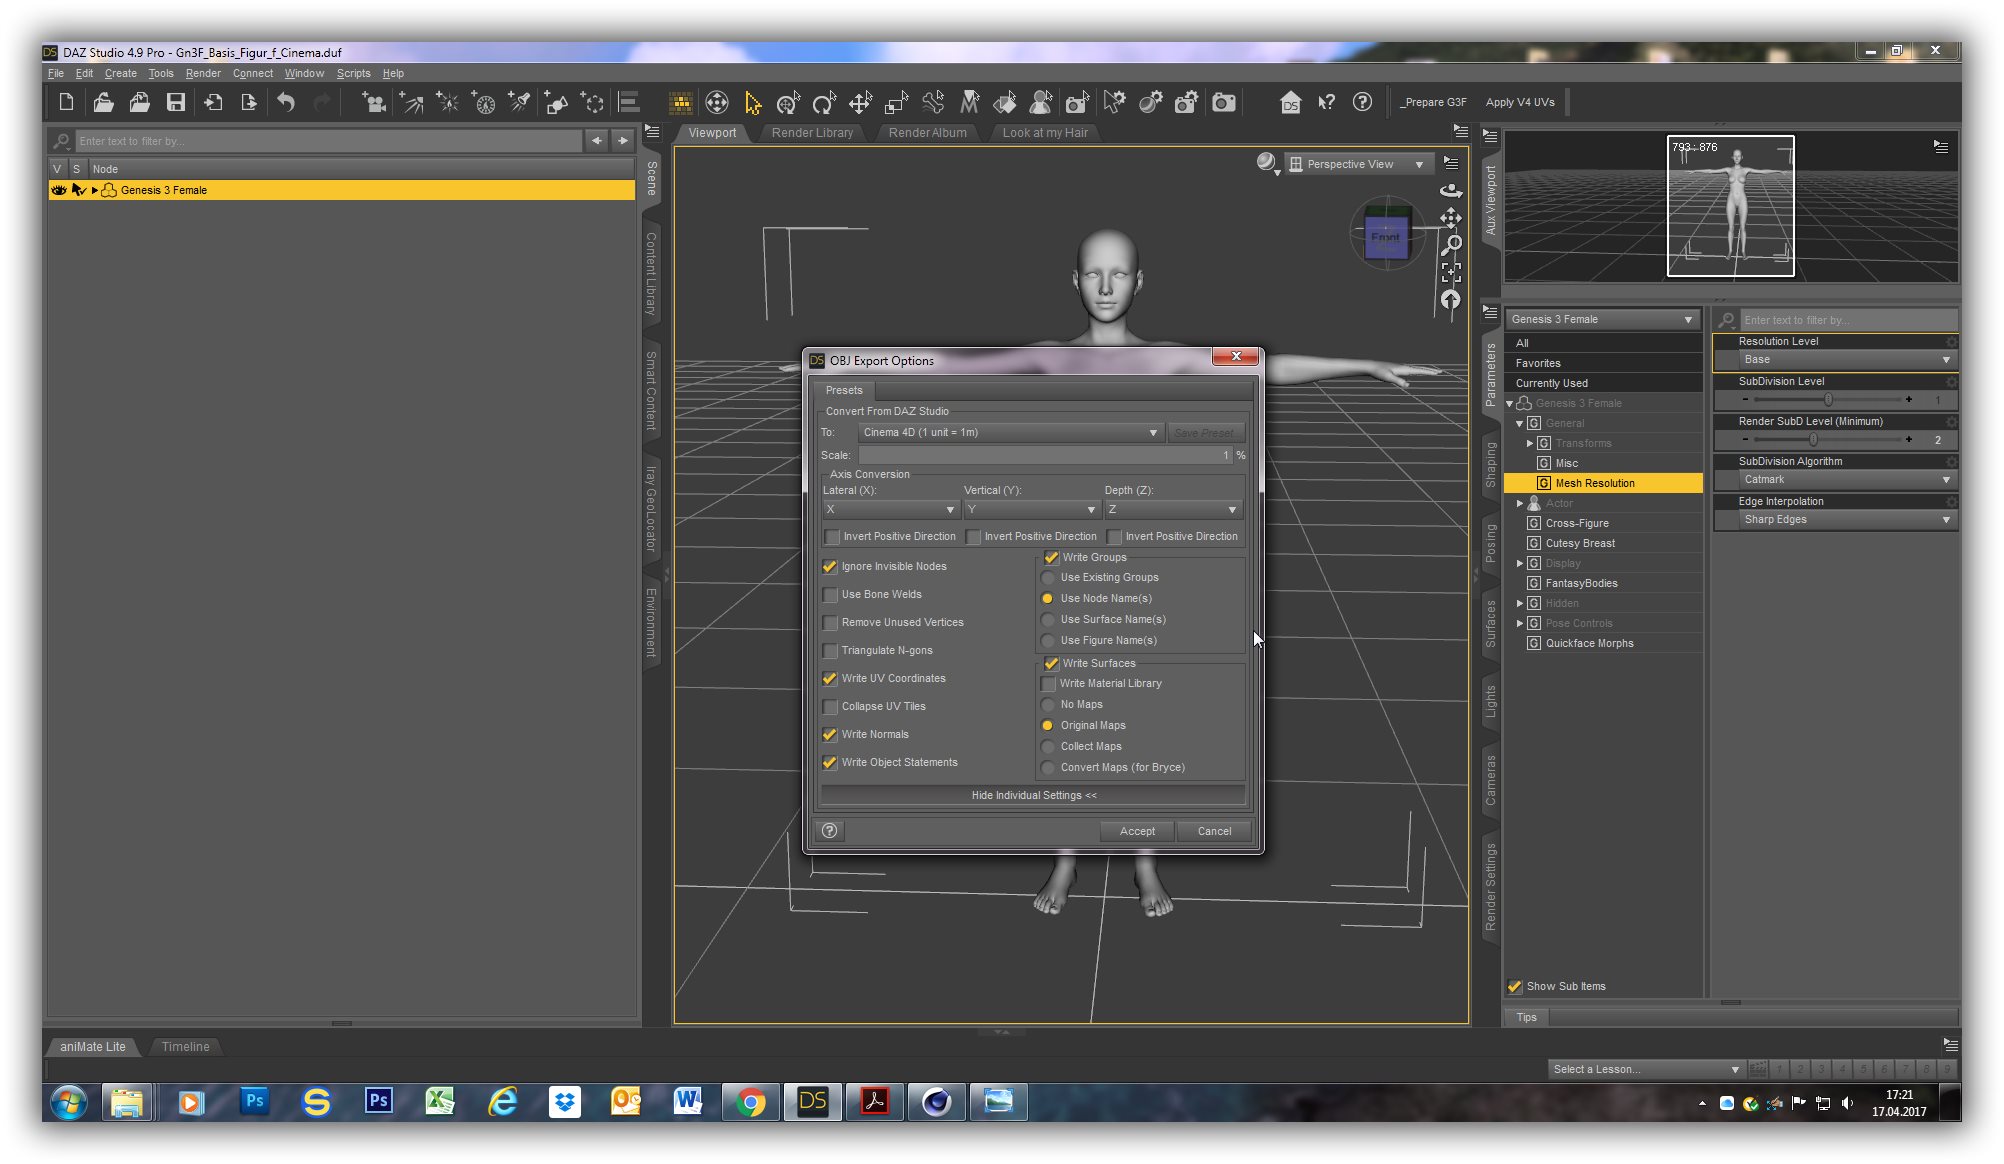The image size is (2004, 1164).
Task: Open the Render menu in menu bar
Action: [202, 73]
